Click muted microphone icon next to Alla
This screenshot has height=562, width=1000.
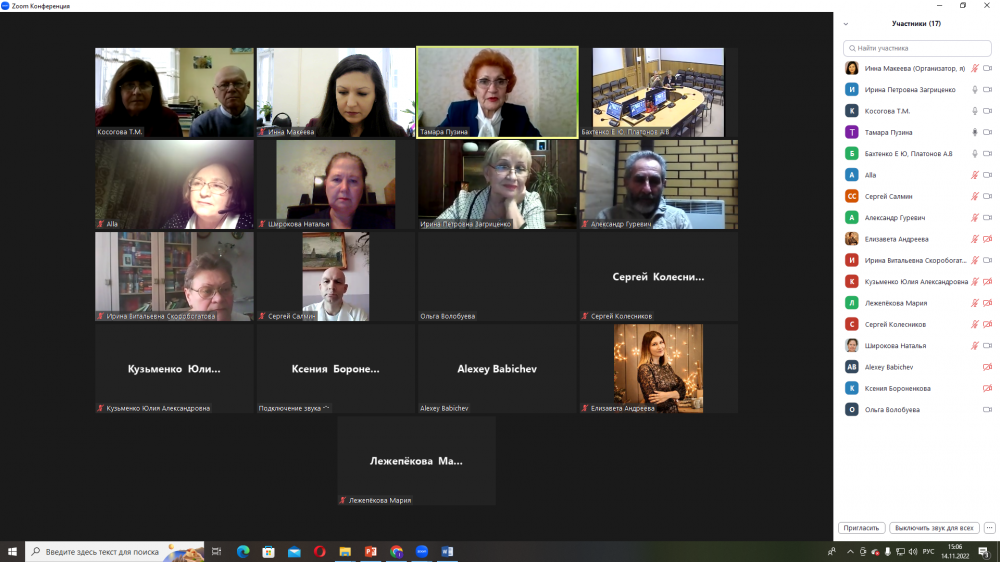(975, 175)
